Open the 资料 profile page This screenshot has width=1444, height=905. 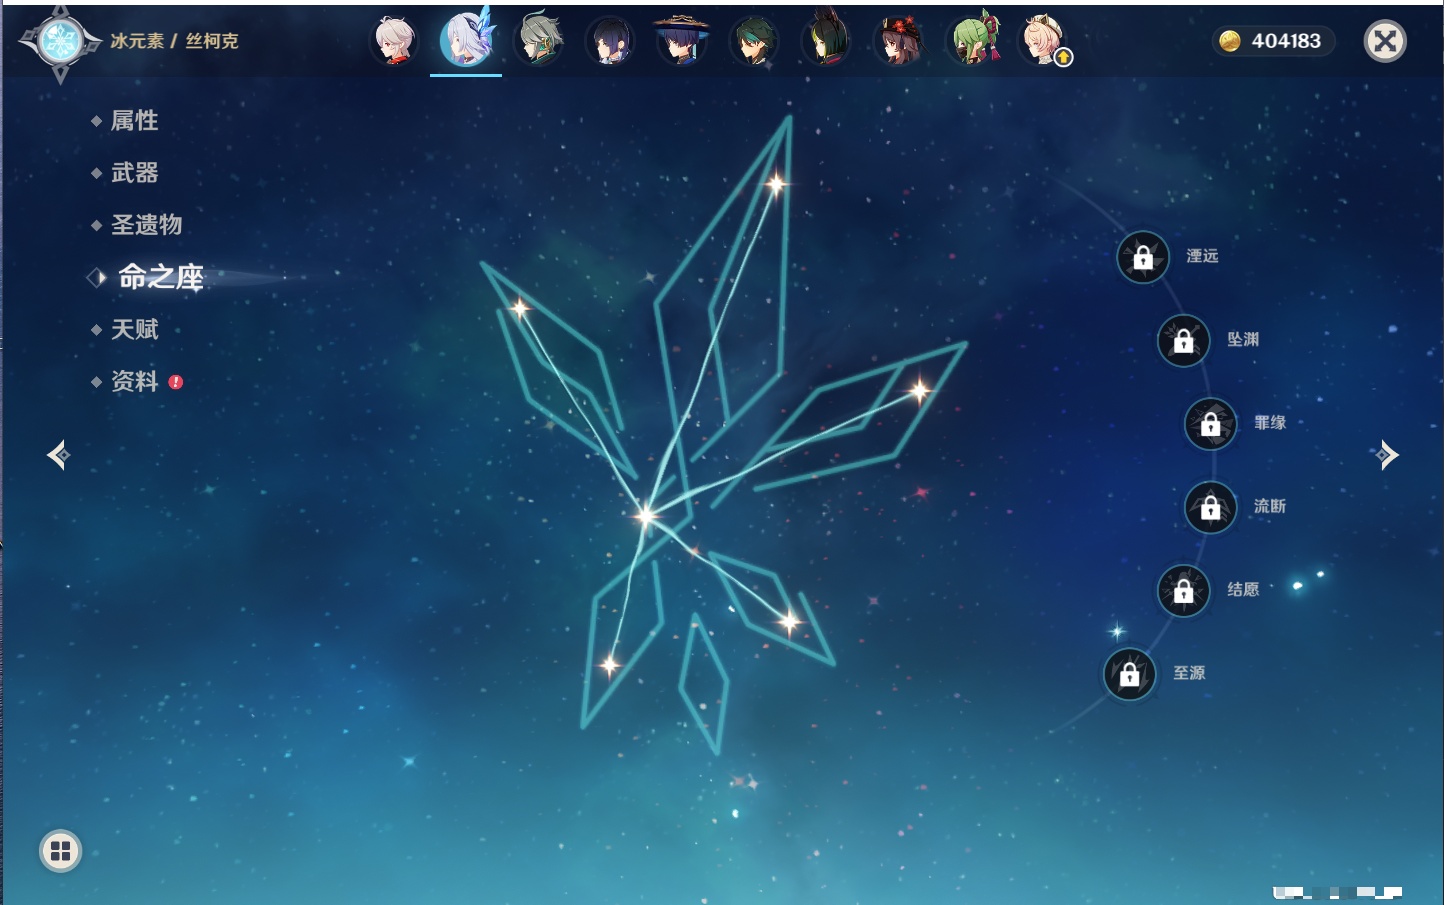click(134, 381)
